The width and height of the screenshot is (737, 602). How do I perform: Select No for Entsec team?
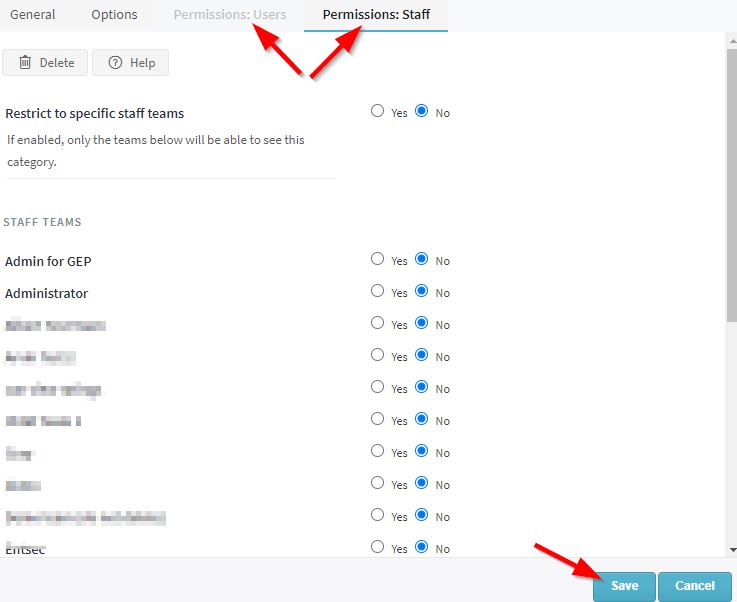[421, 547]
